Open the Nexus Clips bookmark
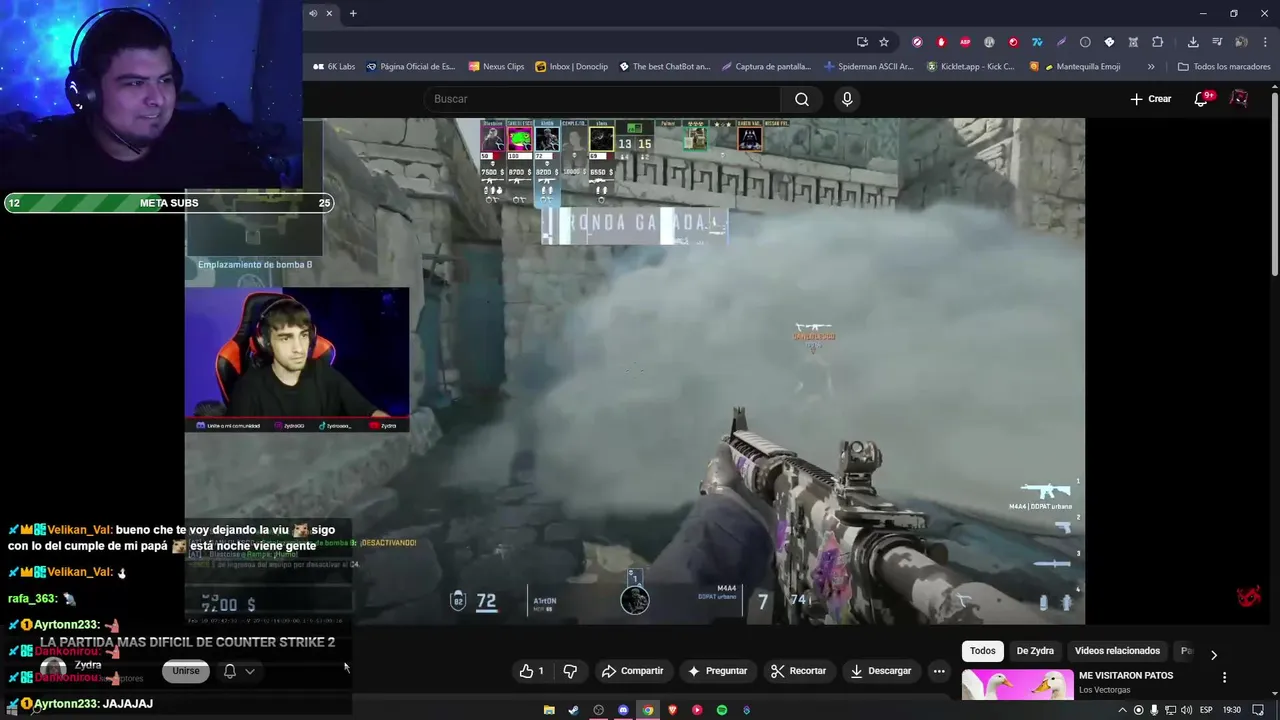Screen dimensions: 1280x720 click(x=496, y=67)
